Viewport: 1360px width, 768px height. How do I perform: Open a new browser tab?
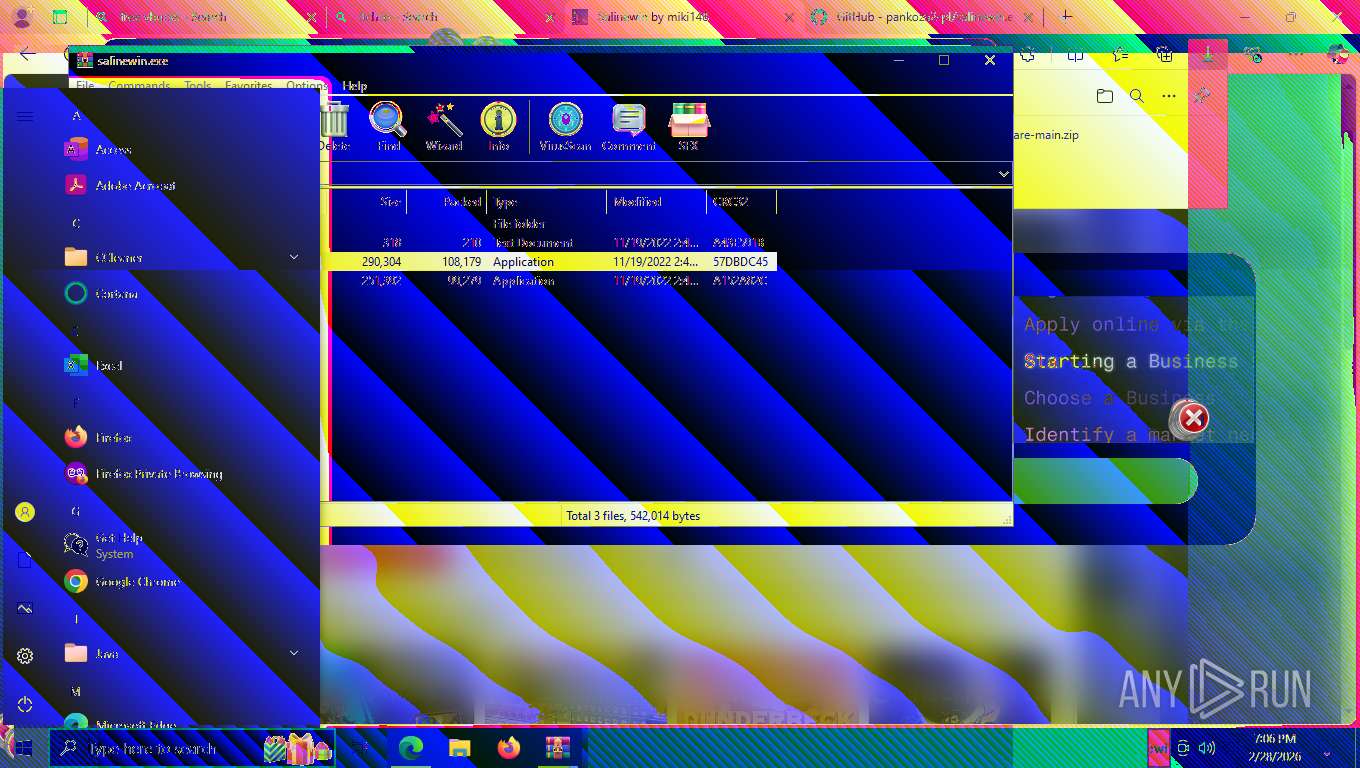[x=1066, y=16]
